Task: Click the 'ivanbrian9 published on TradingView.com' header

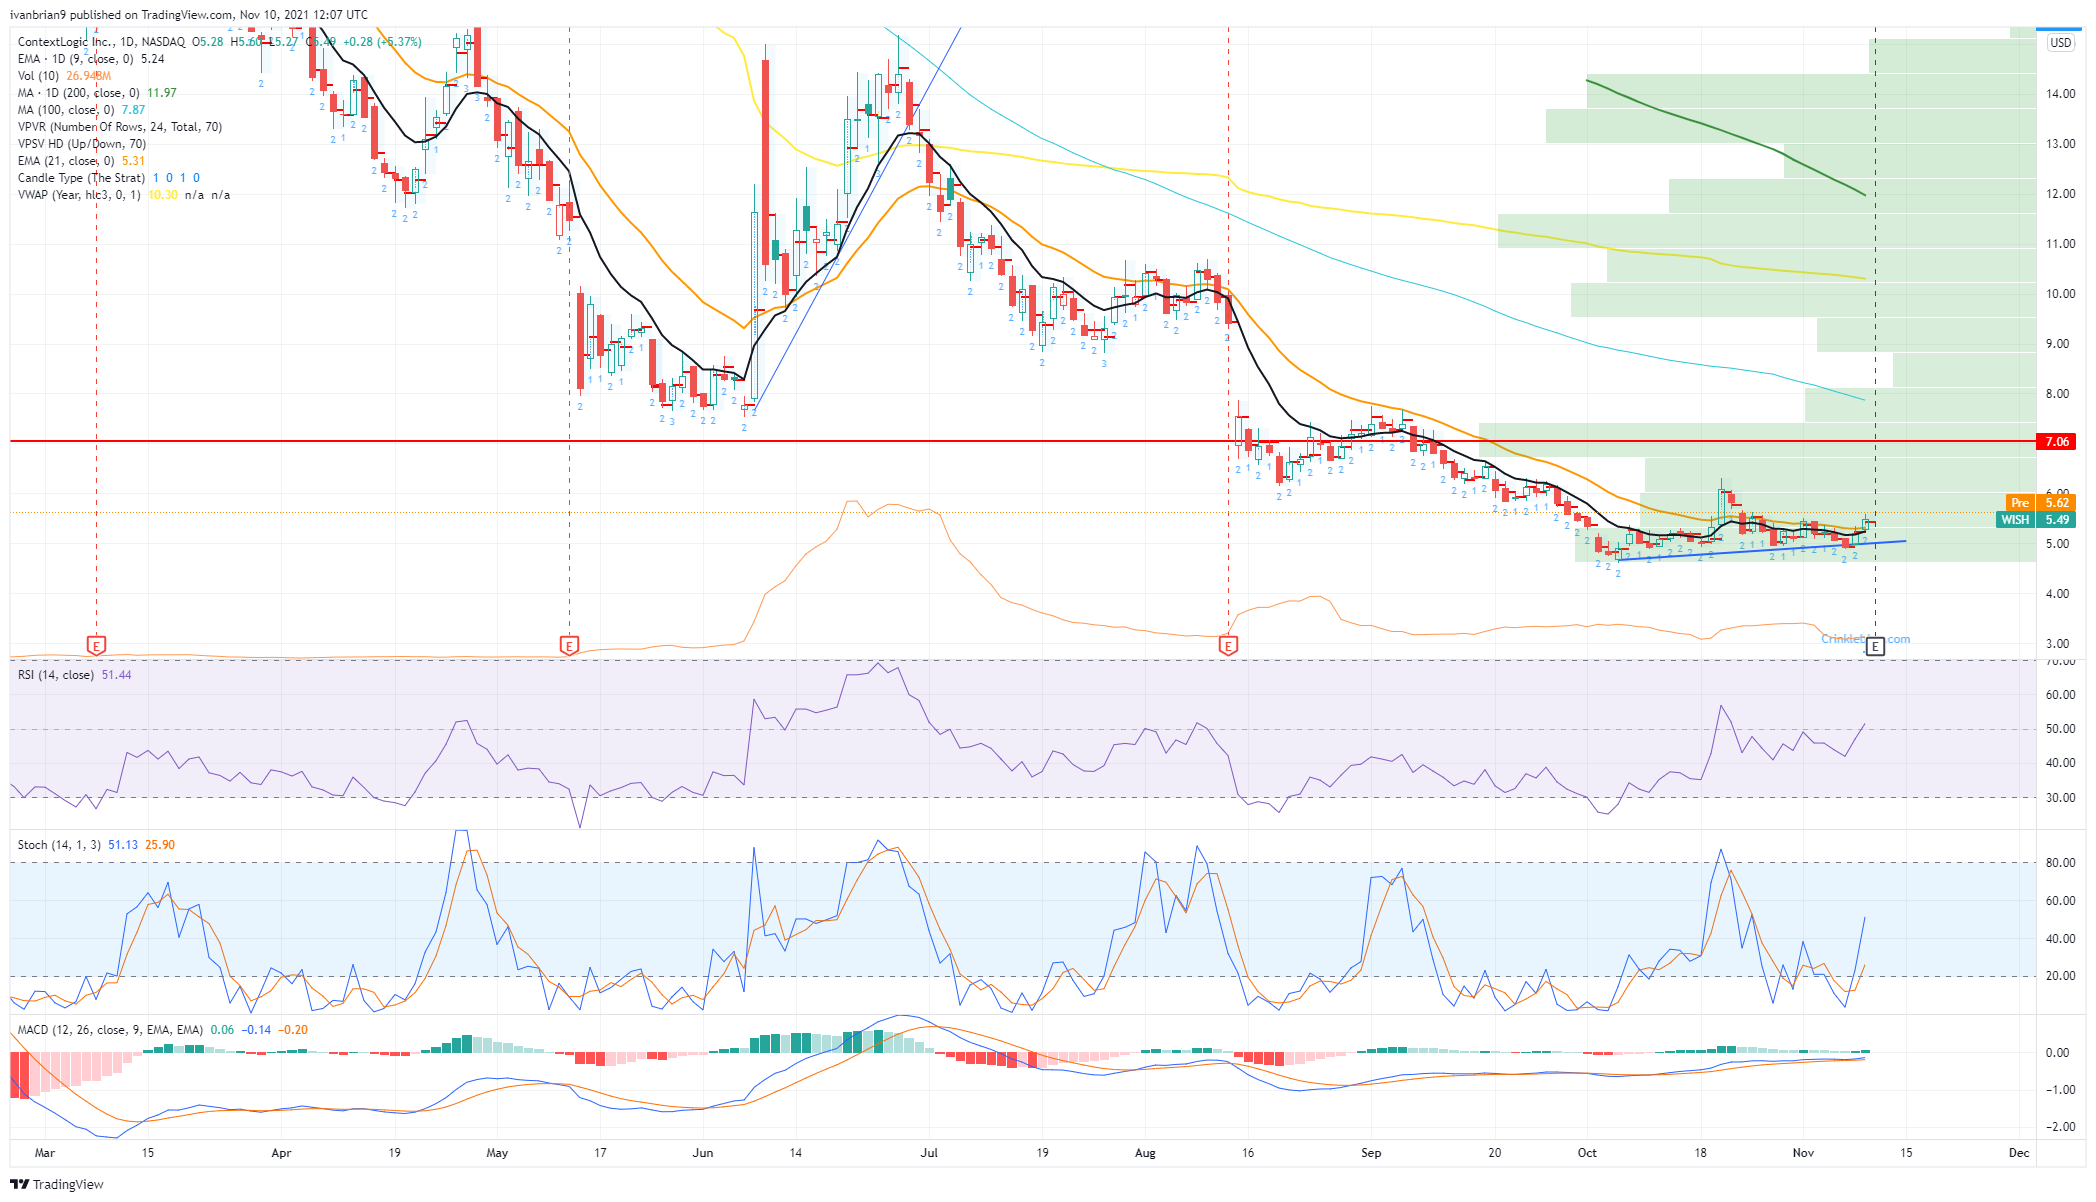Action: [189, 15]
